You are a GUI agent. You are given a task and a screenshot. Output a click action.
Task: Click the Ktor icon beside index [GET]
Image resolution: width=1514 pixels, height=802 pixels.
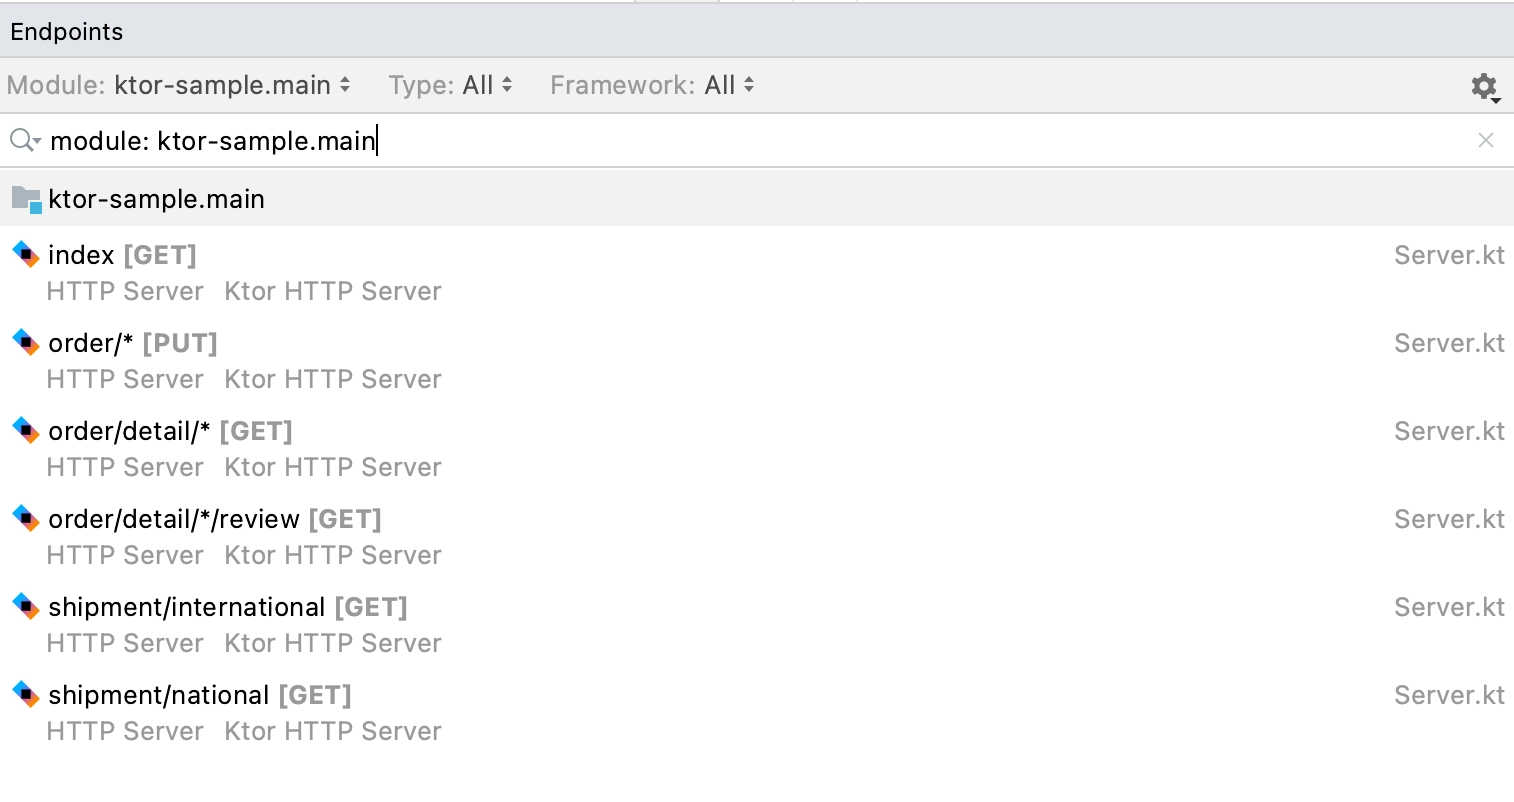coord(26,254)
